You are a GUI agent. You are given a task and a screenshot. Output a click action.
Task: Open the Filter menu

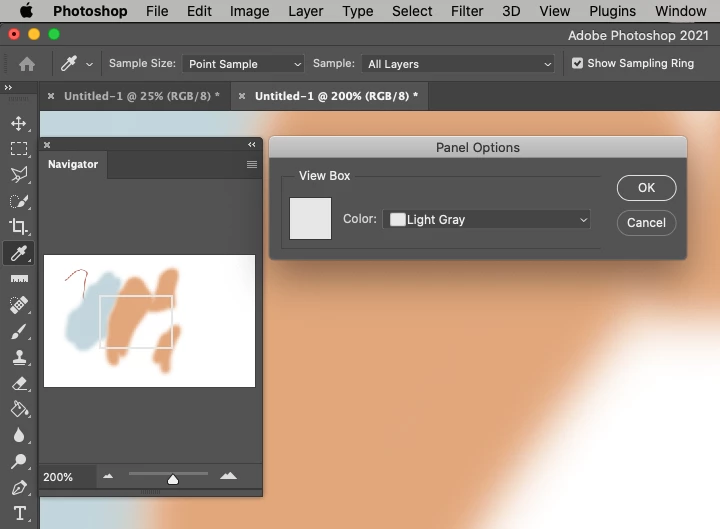pos(467,11)
